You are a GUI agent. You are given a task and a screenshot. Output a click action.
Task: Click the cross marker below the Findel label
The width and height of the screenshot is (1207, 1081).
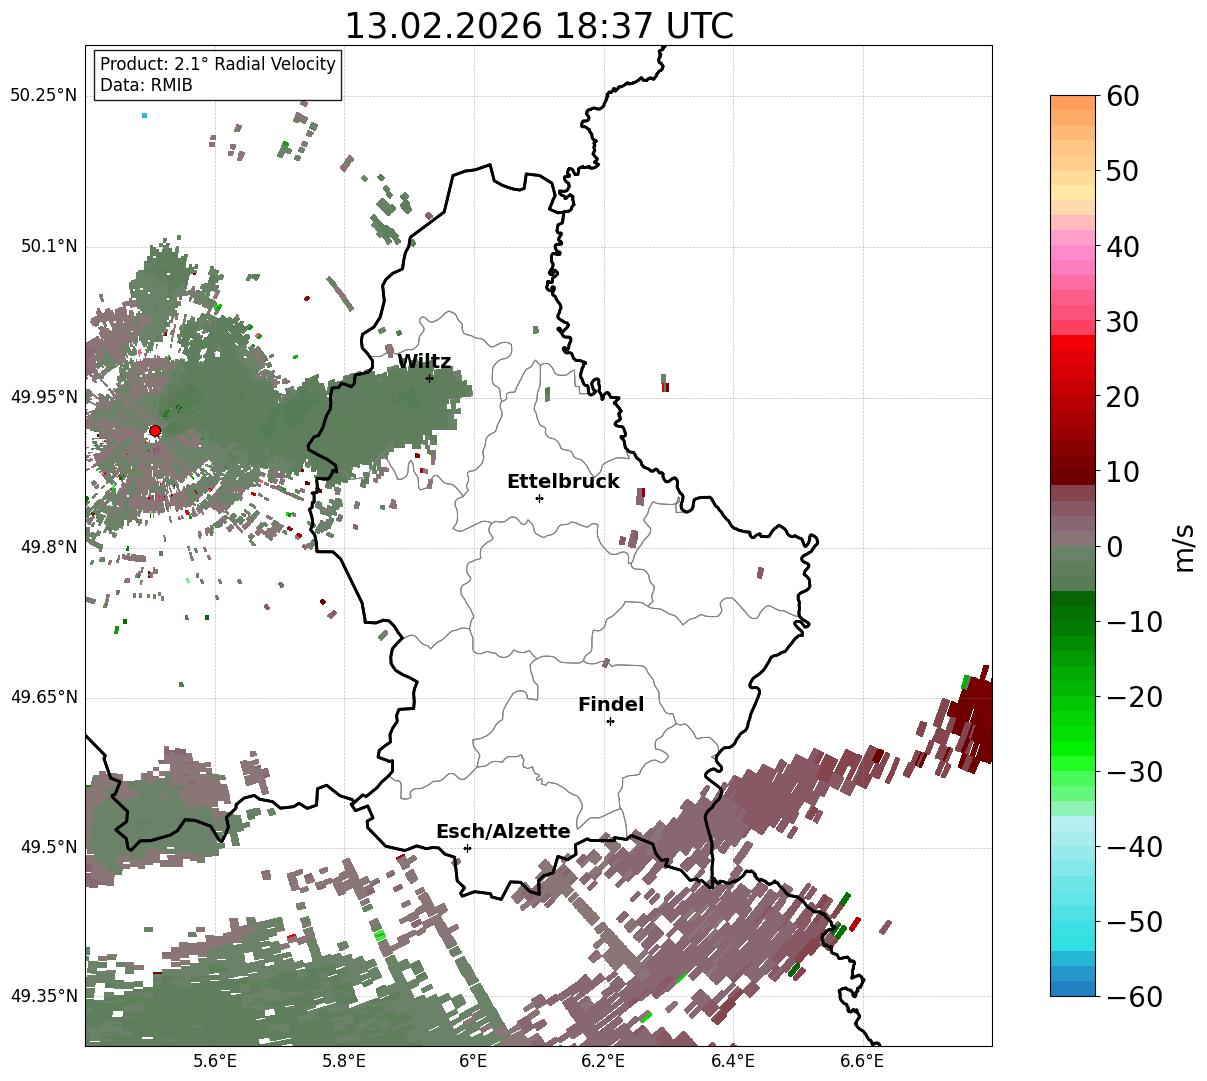coord(610,721)
